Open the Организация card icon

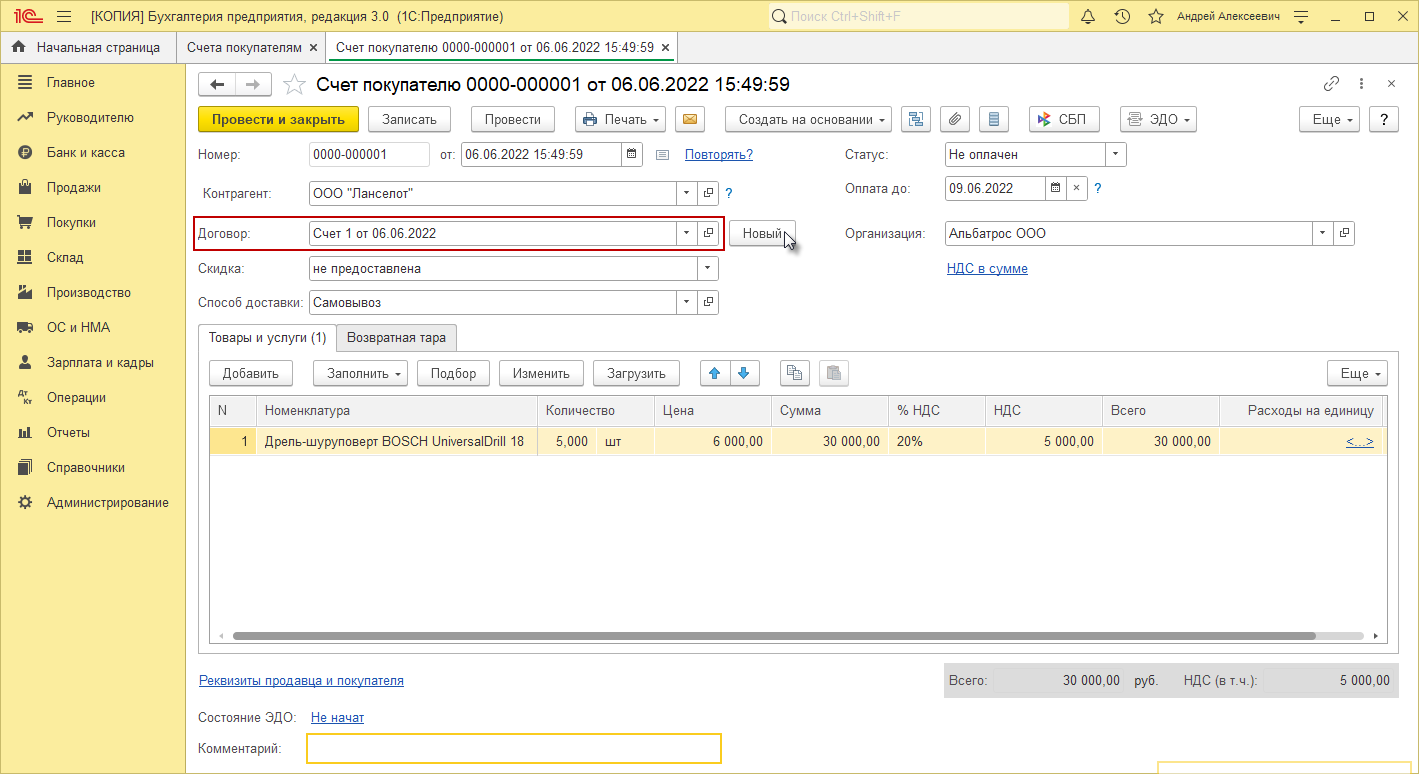(1344, 233)
